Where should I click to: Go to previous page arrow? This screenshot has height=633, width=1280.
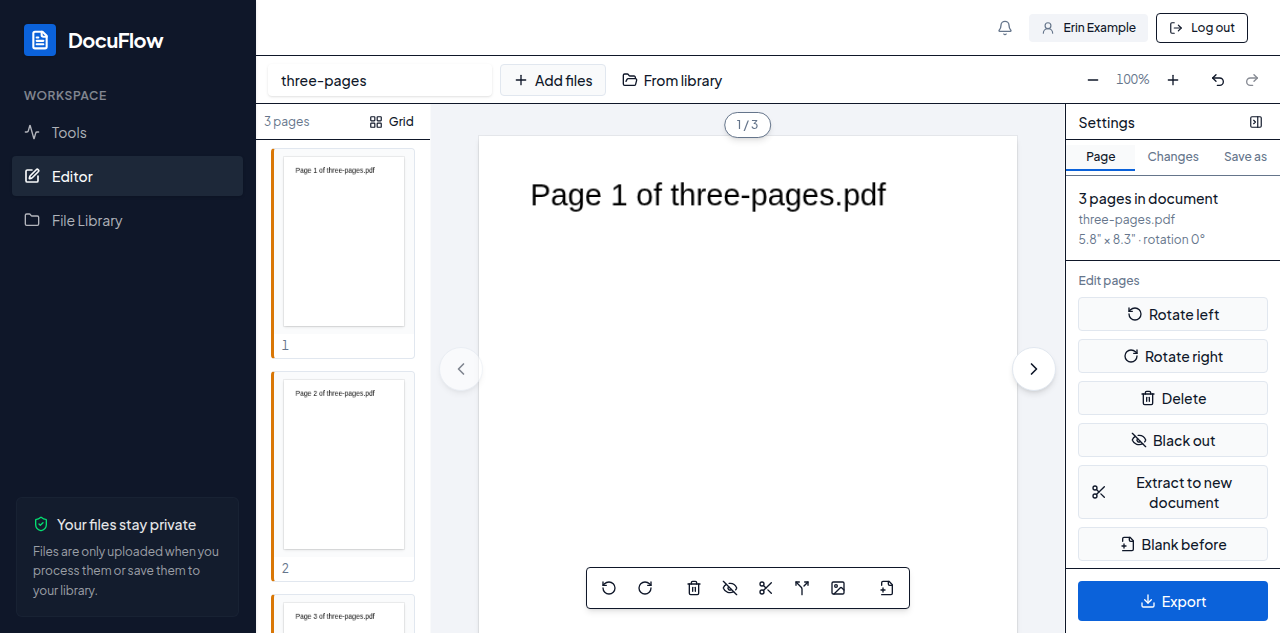(461, 369)
